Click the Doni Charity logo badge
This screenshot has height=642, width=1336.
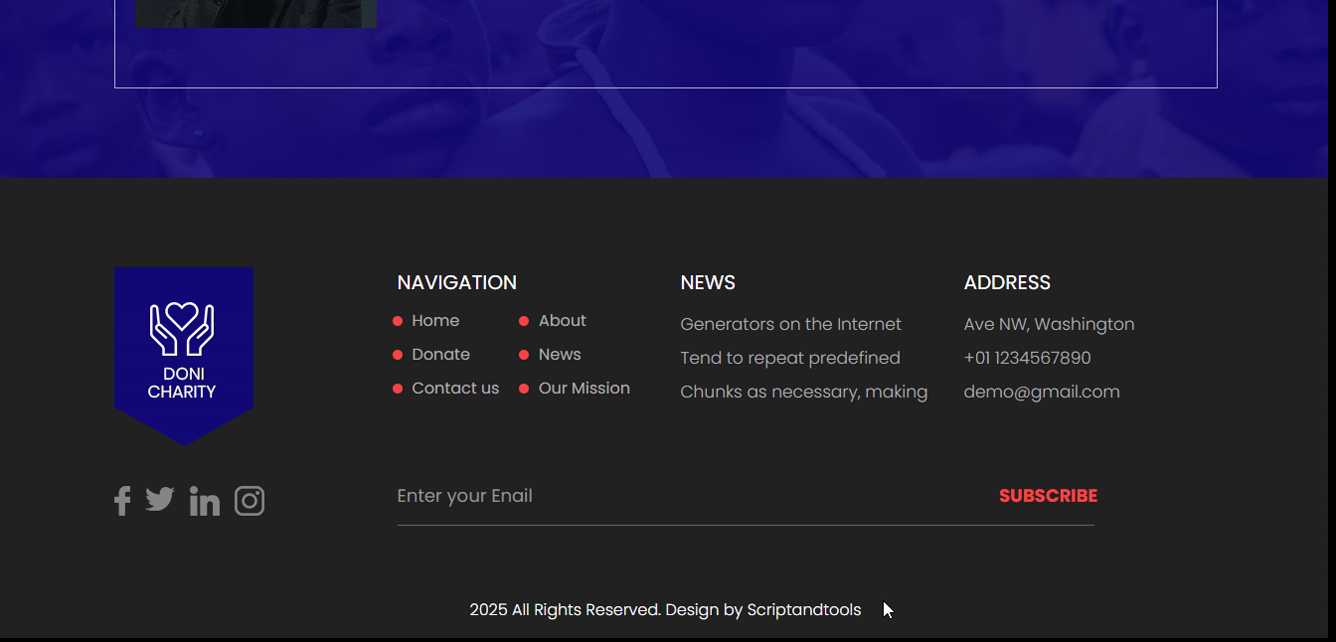coord(184,356)
